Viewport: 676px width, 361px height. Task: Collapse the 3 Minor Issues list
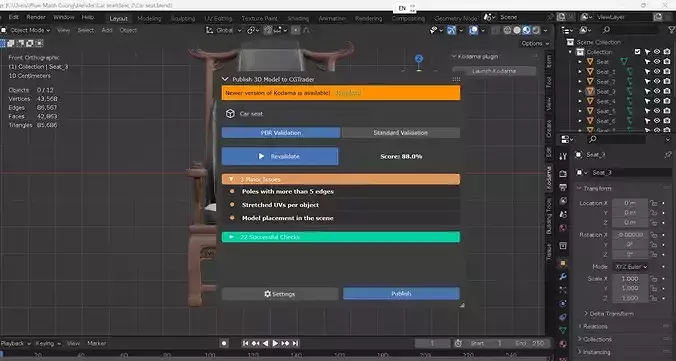(341, 179)
